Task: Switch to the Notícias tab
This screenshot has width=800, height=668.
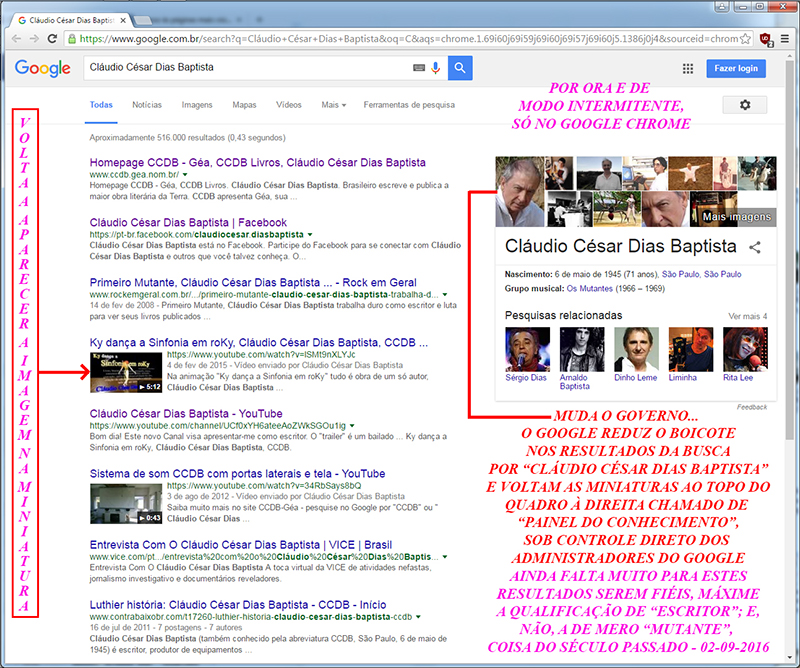Action: [x=147, y=105]
